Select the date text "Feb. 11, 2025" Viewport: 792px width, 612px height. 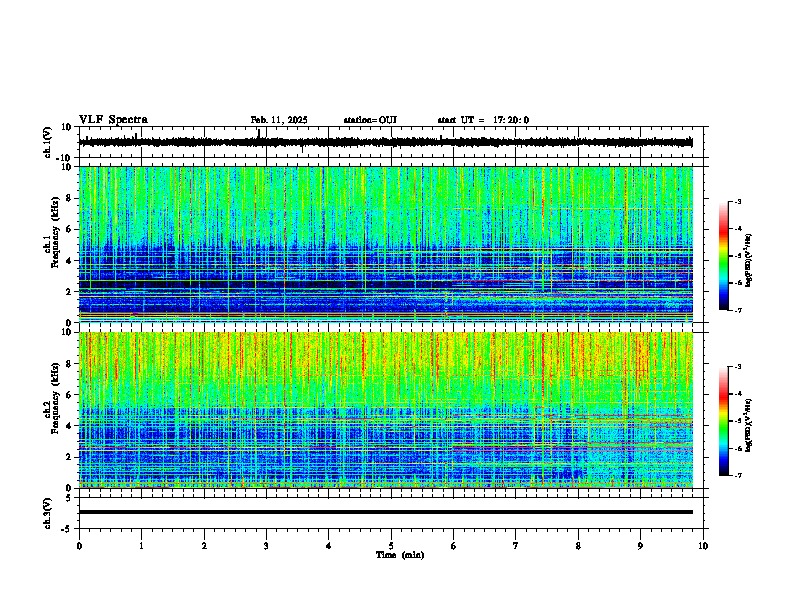279,120
